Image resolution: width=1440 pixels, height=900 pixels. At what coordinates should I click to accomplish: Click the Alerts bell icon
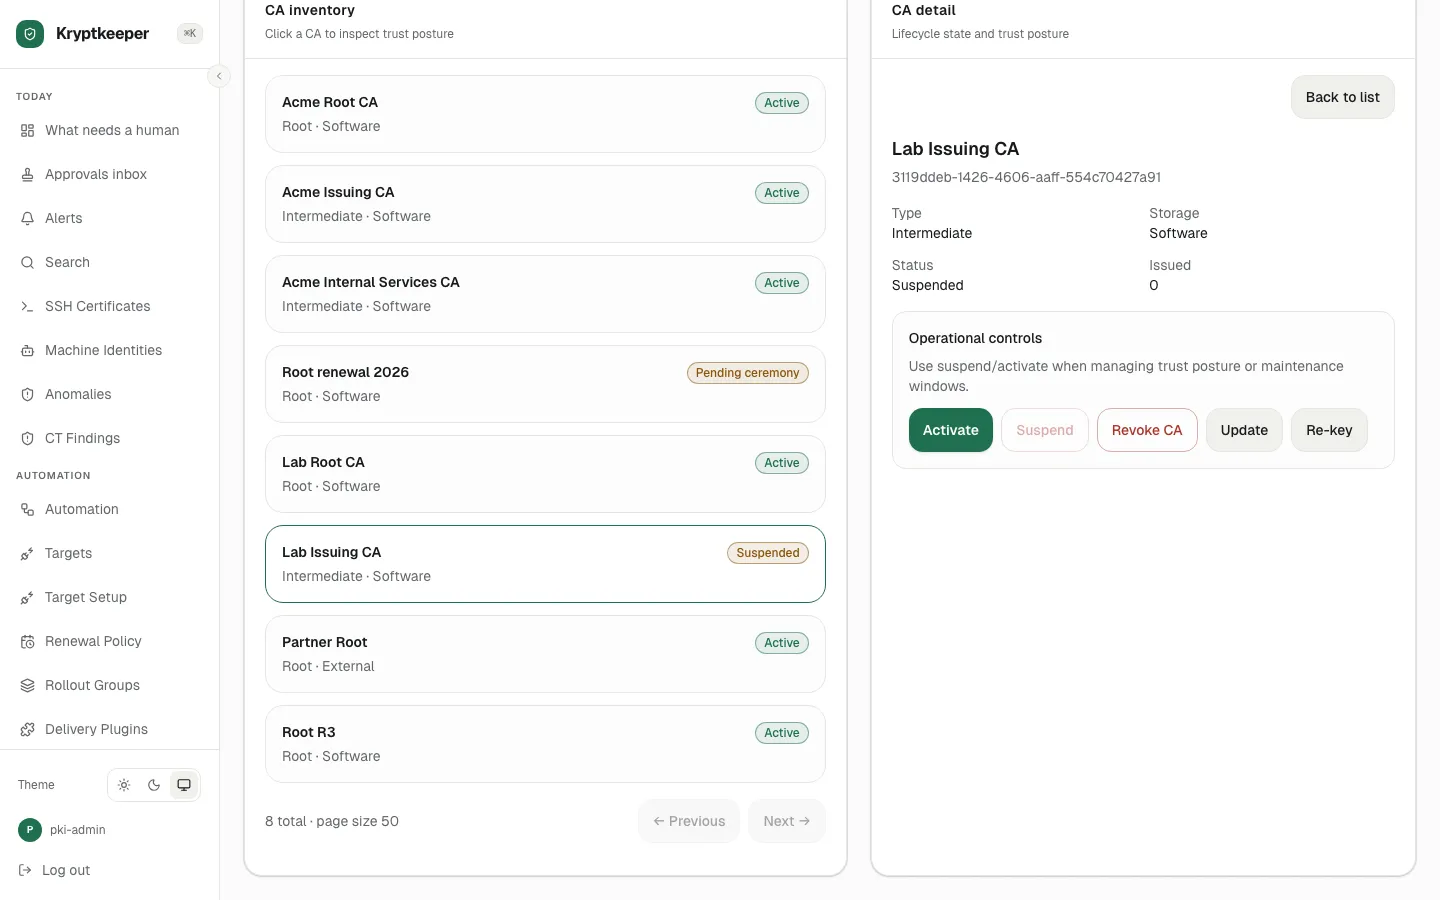coord(27,219)
